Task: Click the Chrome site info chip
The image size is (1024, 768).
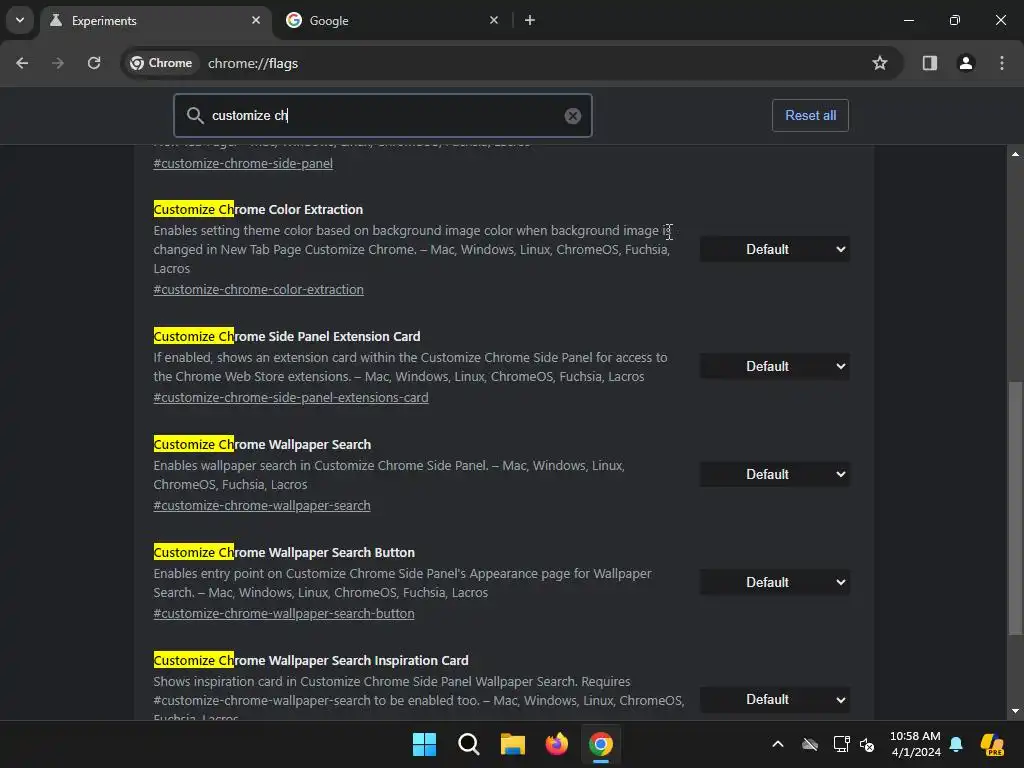Action: [161, 63]
